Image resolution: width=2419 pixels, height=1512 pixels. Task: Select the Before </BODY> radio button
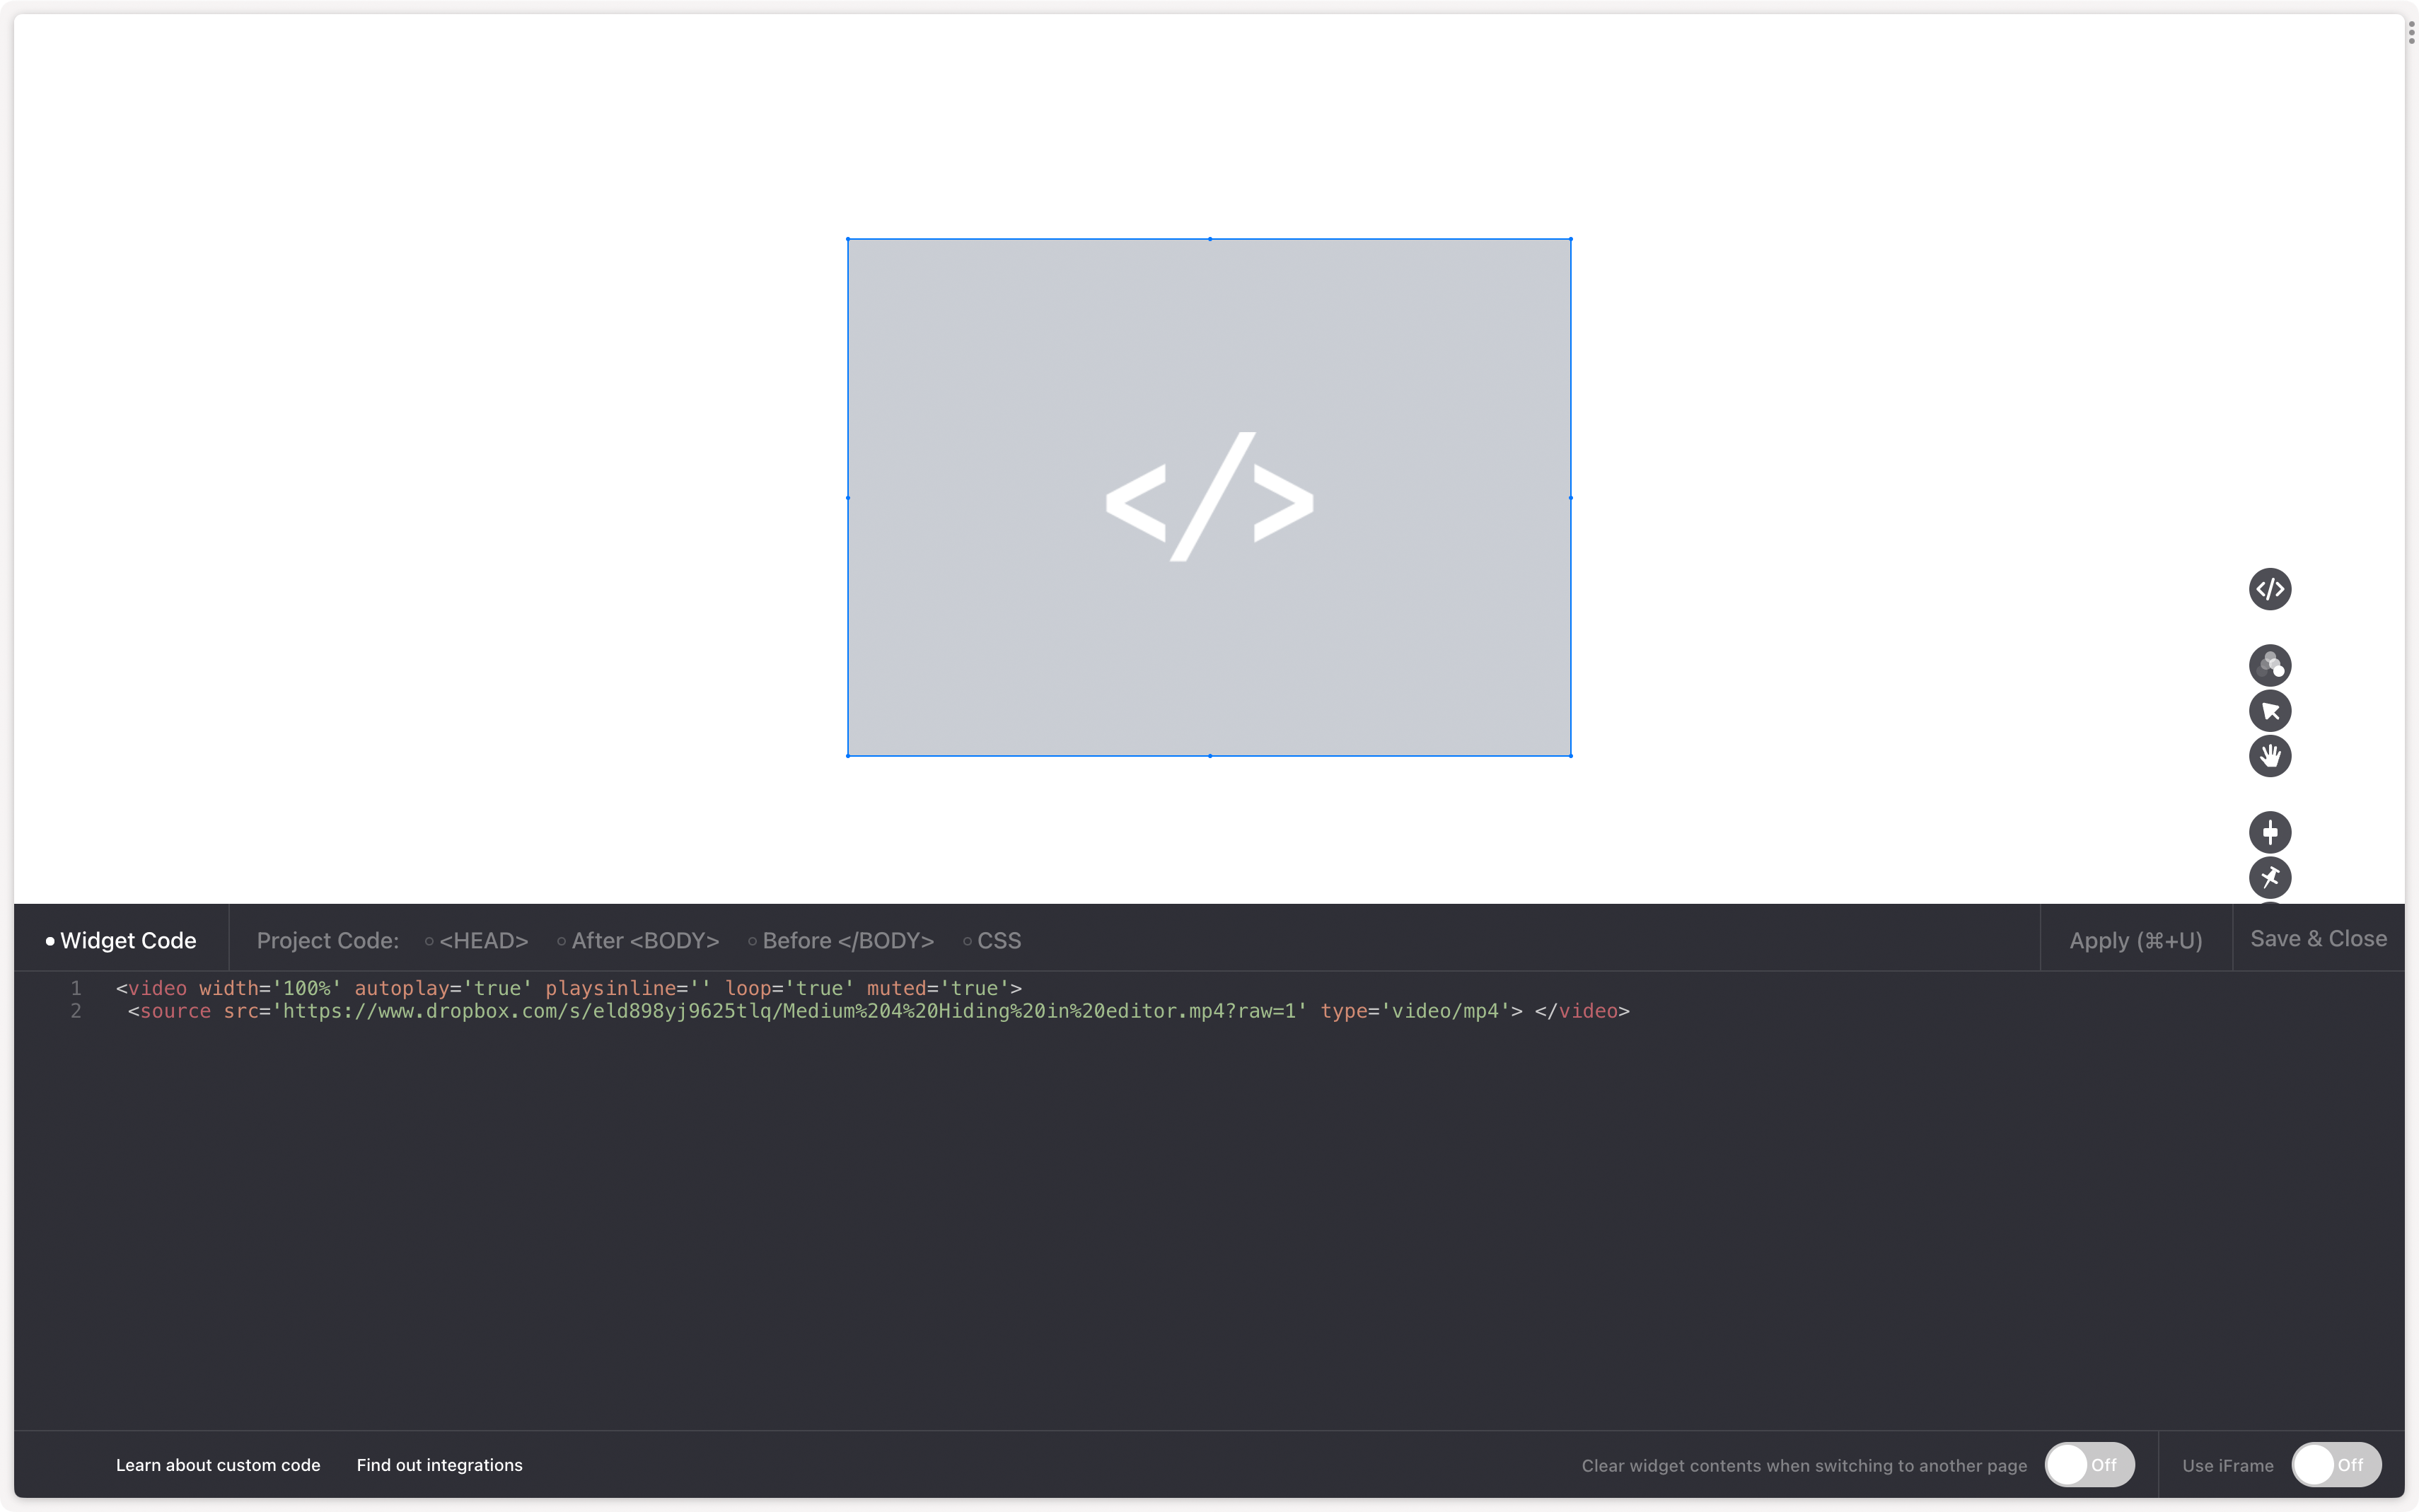(x=753, y=939)
